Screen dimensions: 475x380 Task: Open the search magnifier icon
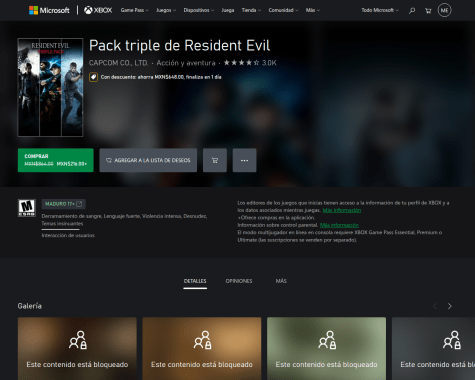pos(412,11)
